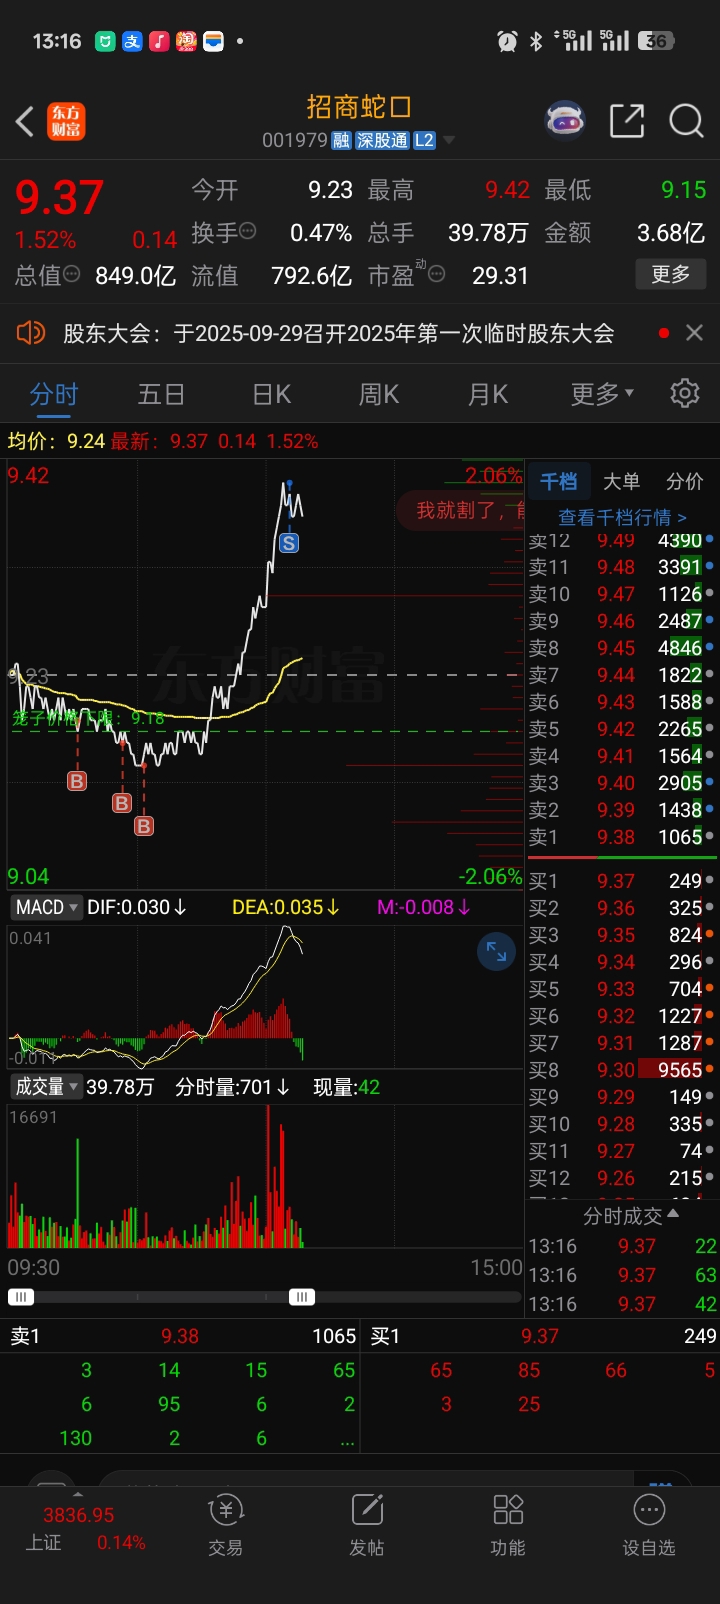The image size is (720, 1604).
Task: Tap the 招商蛇口 stock title
Action: click(x=359, y=106)
